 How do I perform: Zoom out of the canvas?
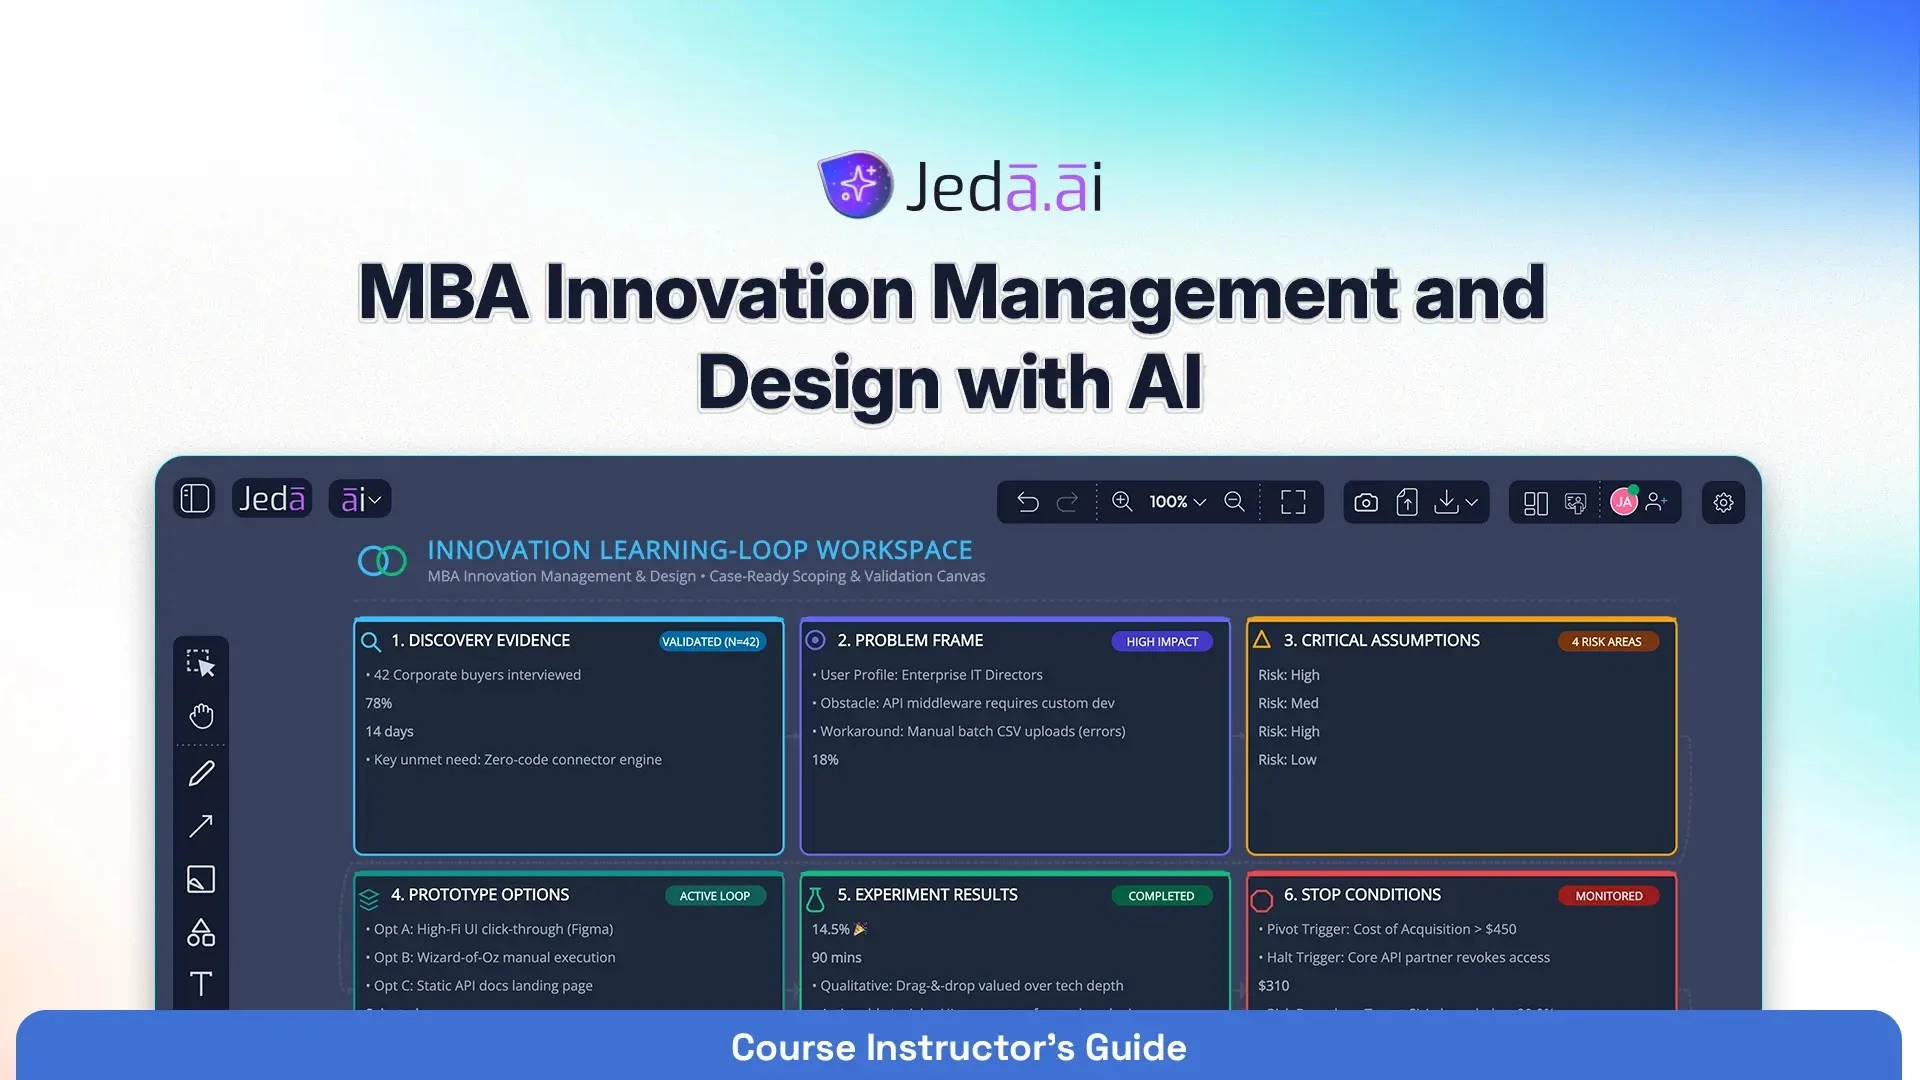click(1235, 502)
